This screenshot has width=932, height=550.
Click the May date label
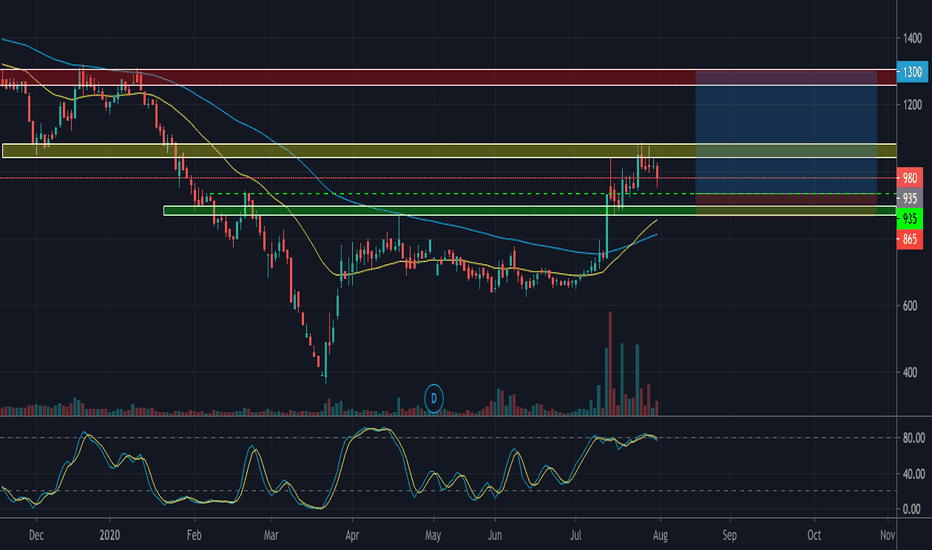pyautogui.click(x=433, y=535)
